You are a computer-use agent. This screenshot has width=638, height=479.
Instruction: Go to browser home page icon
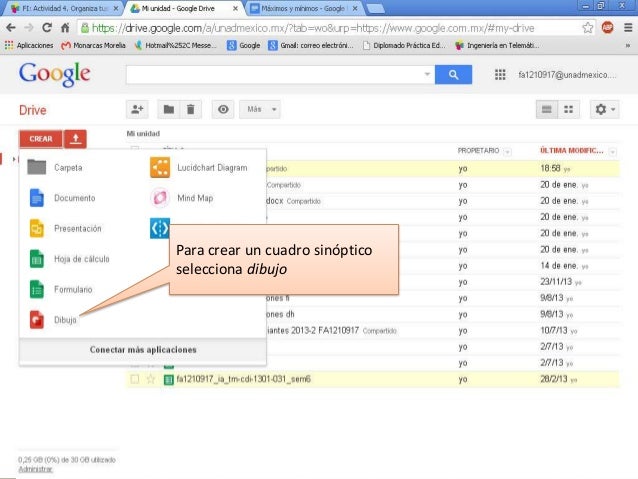pyautogui.click(x=65, y=28)
